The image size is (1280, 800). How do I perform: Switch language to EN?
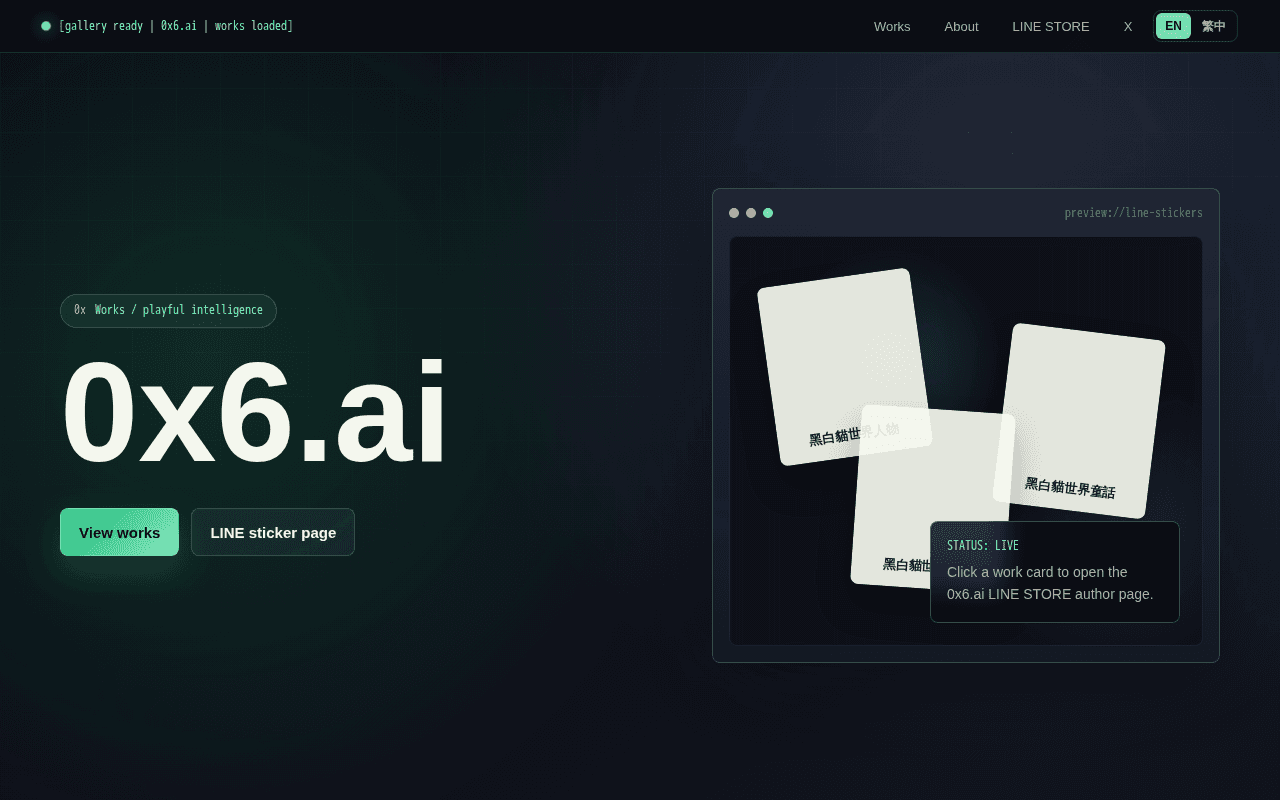point(1173,26)
